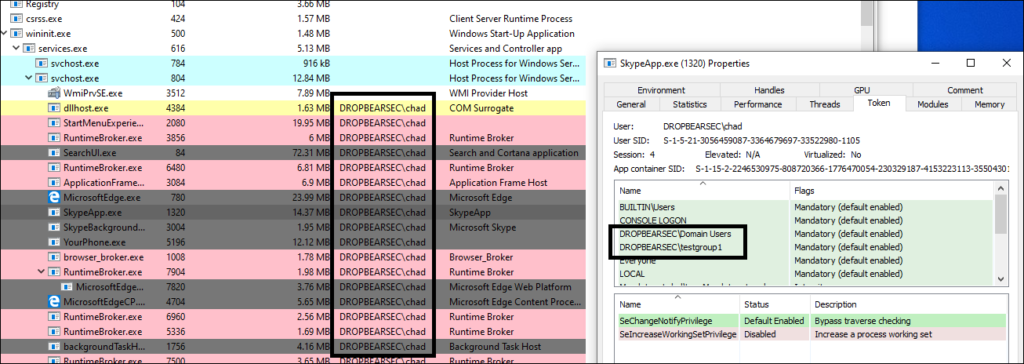Viewport: 1024px width, 364px height.
Task: Collapse the services.exe process tree
Action: (x=16, y=48)
